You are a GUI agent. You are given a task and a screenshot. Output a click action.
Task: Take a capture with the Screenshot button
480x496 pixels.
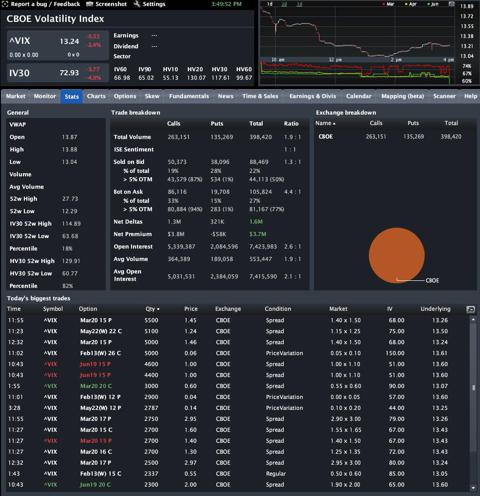point(107,4)
